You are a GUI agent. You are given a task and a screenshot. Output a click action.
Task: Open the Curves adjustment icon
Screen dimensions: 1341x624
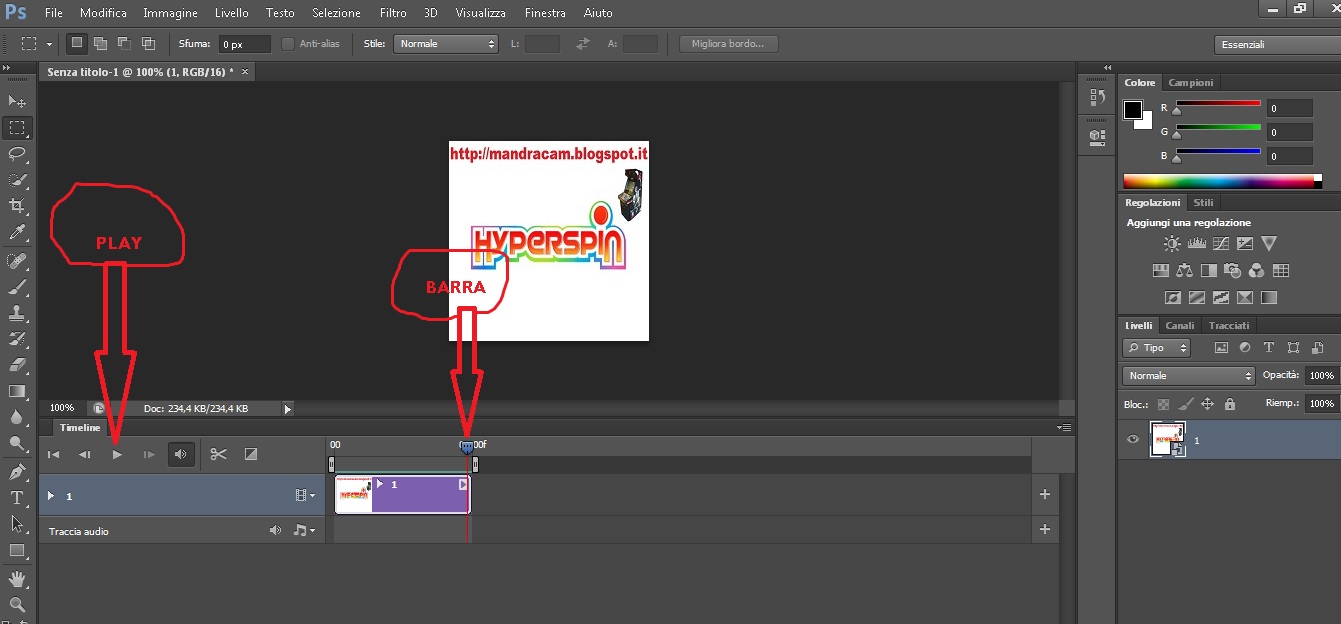coord(1219,242)
